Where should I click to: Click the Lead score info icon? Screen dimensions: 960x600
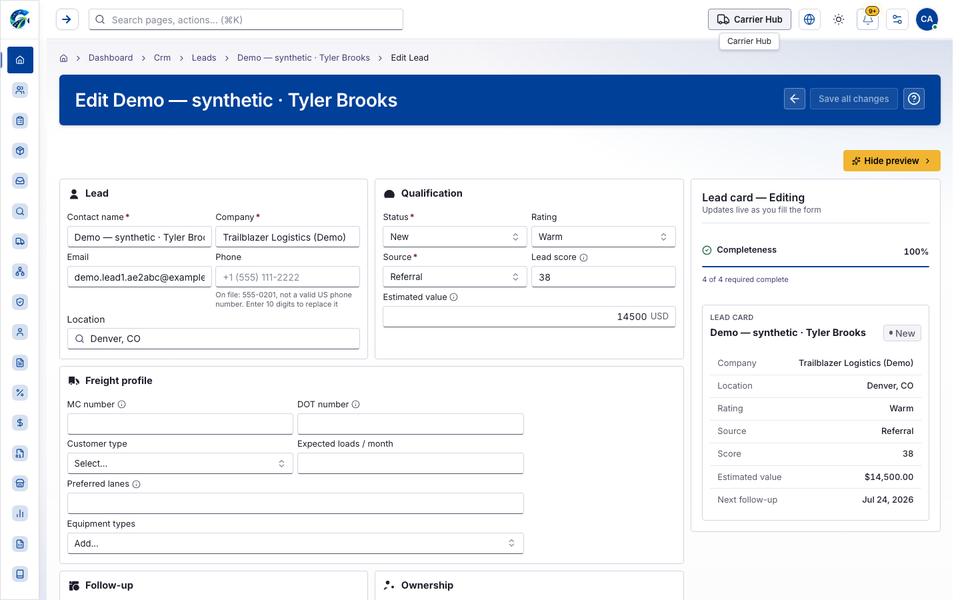[x=583, y=258]
